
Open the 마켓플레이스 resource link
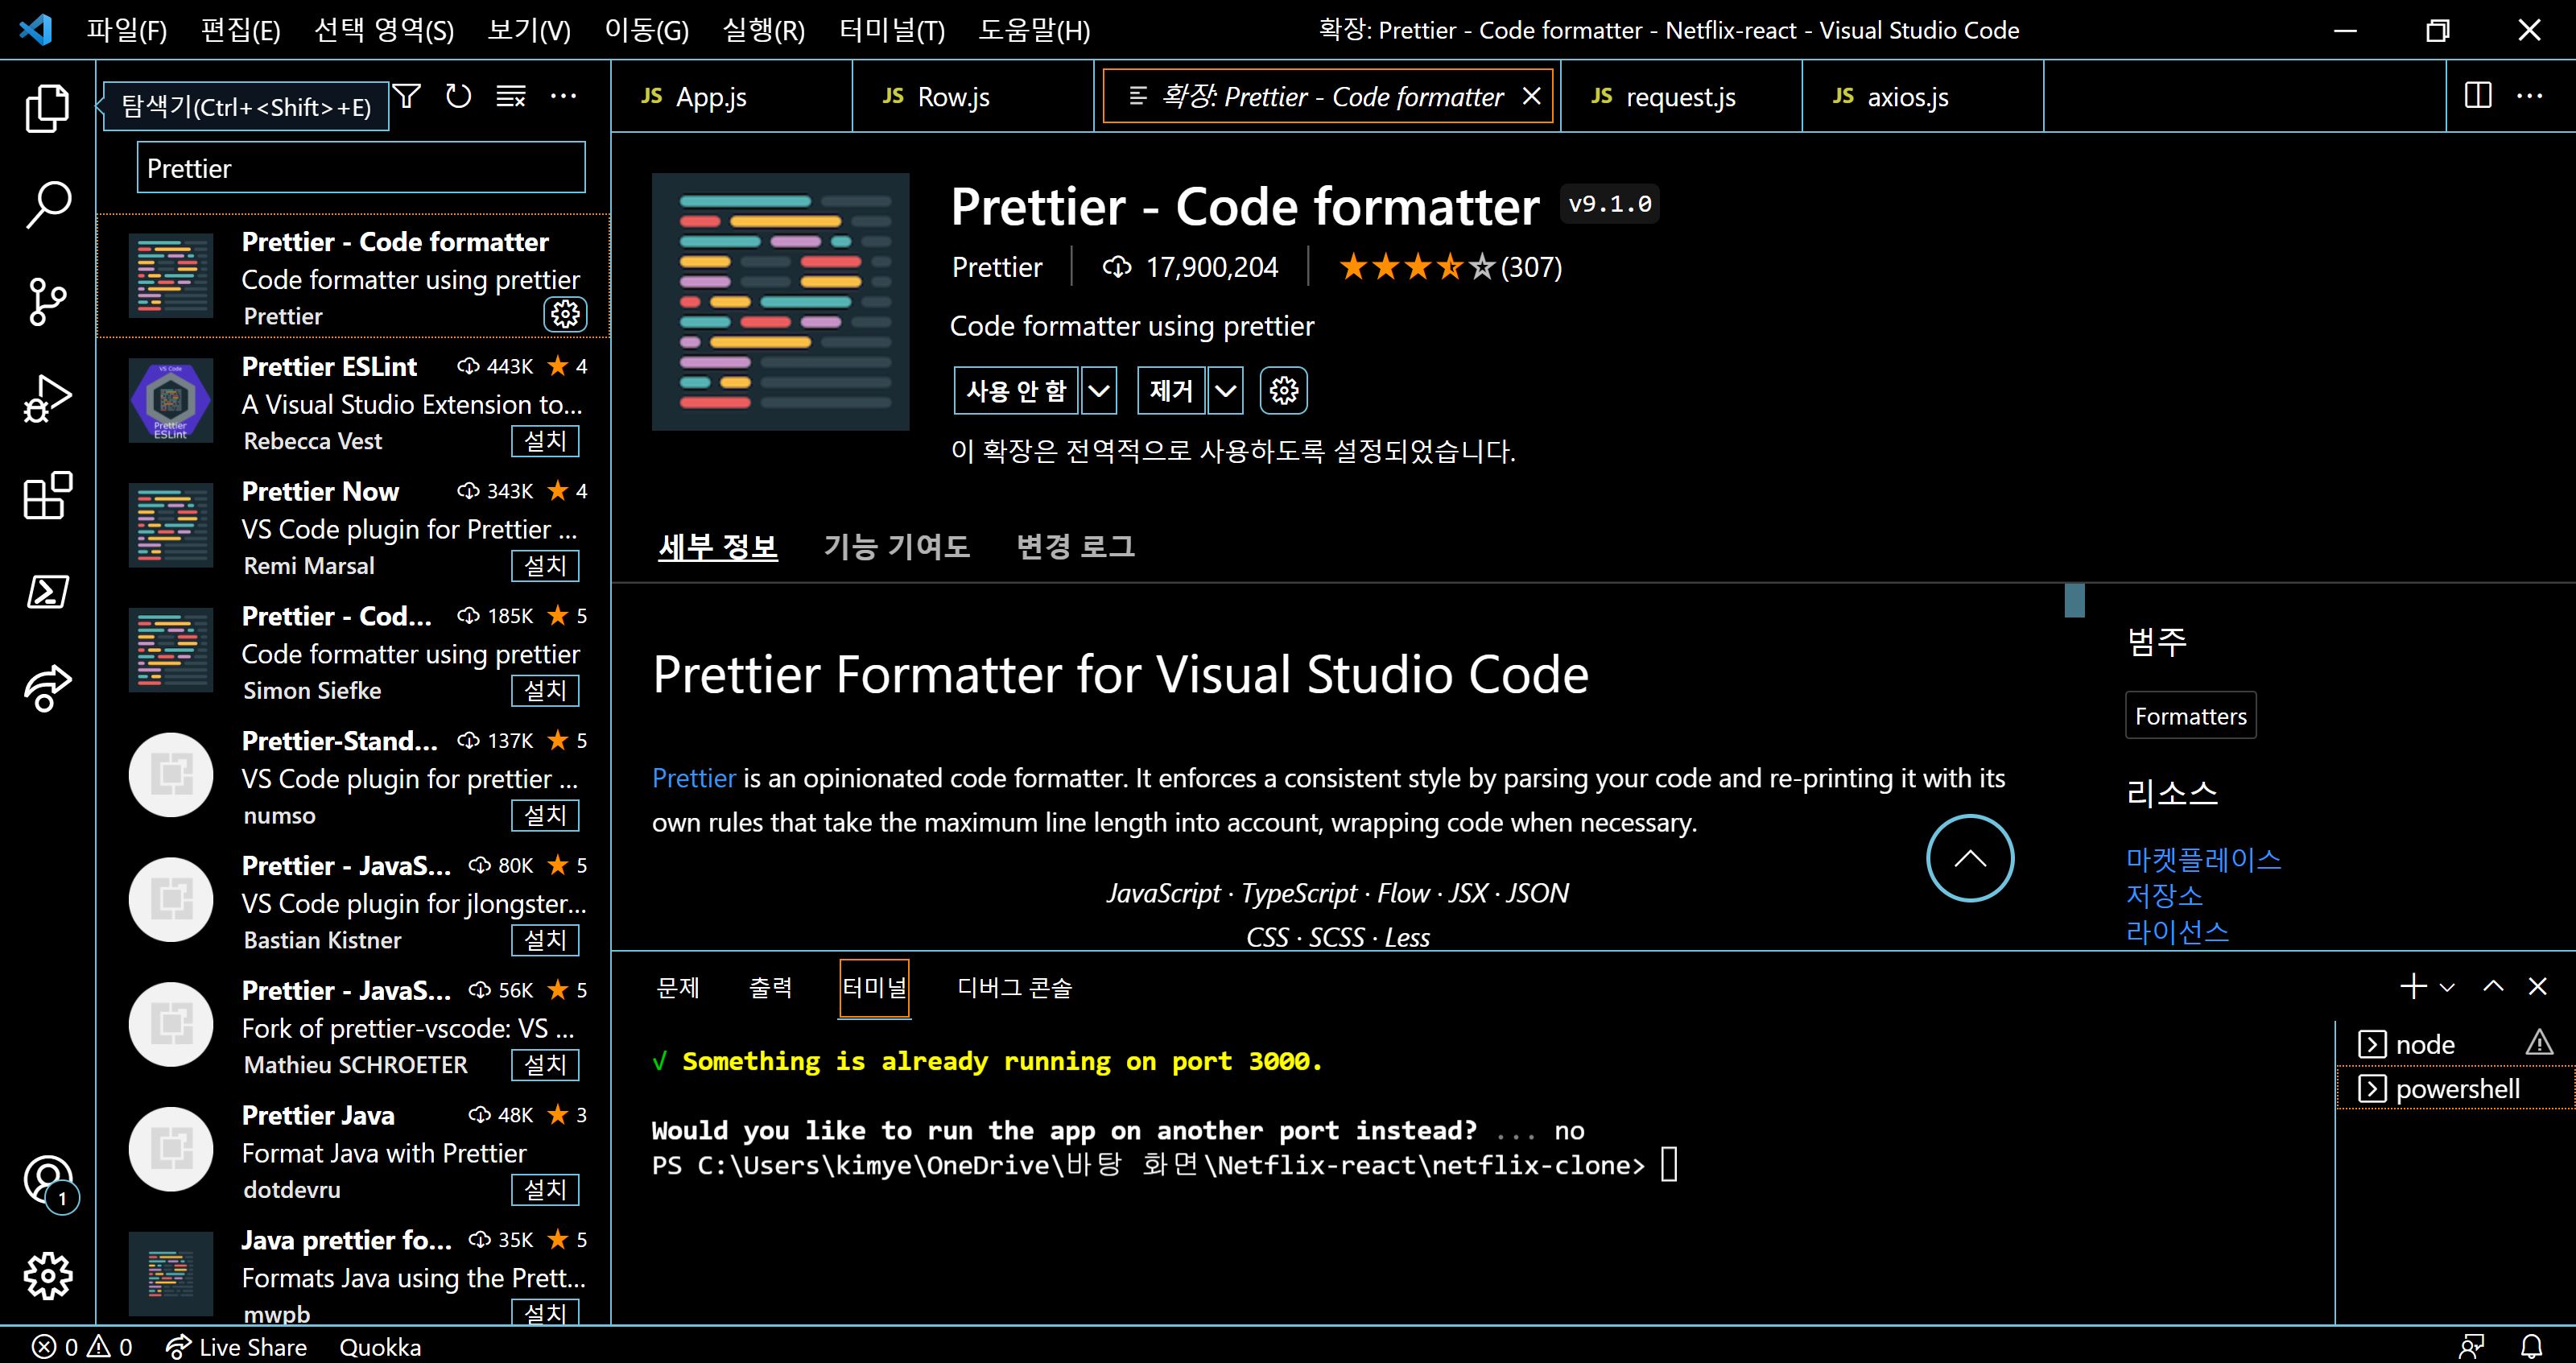click(2203, 859)
